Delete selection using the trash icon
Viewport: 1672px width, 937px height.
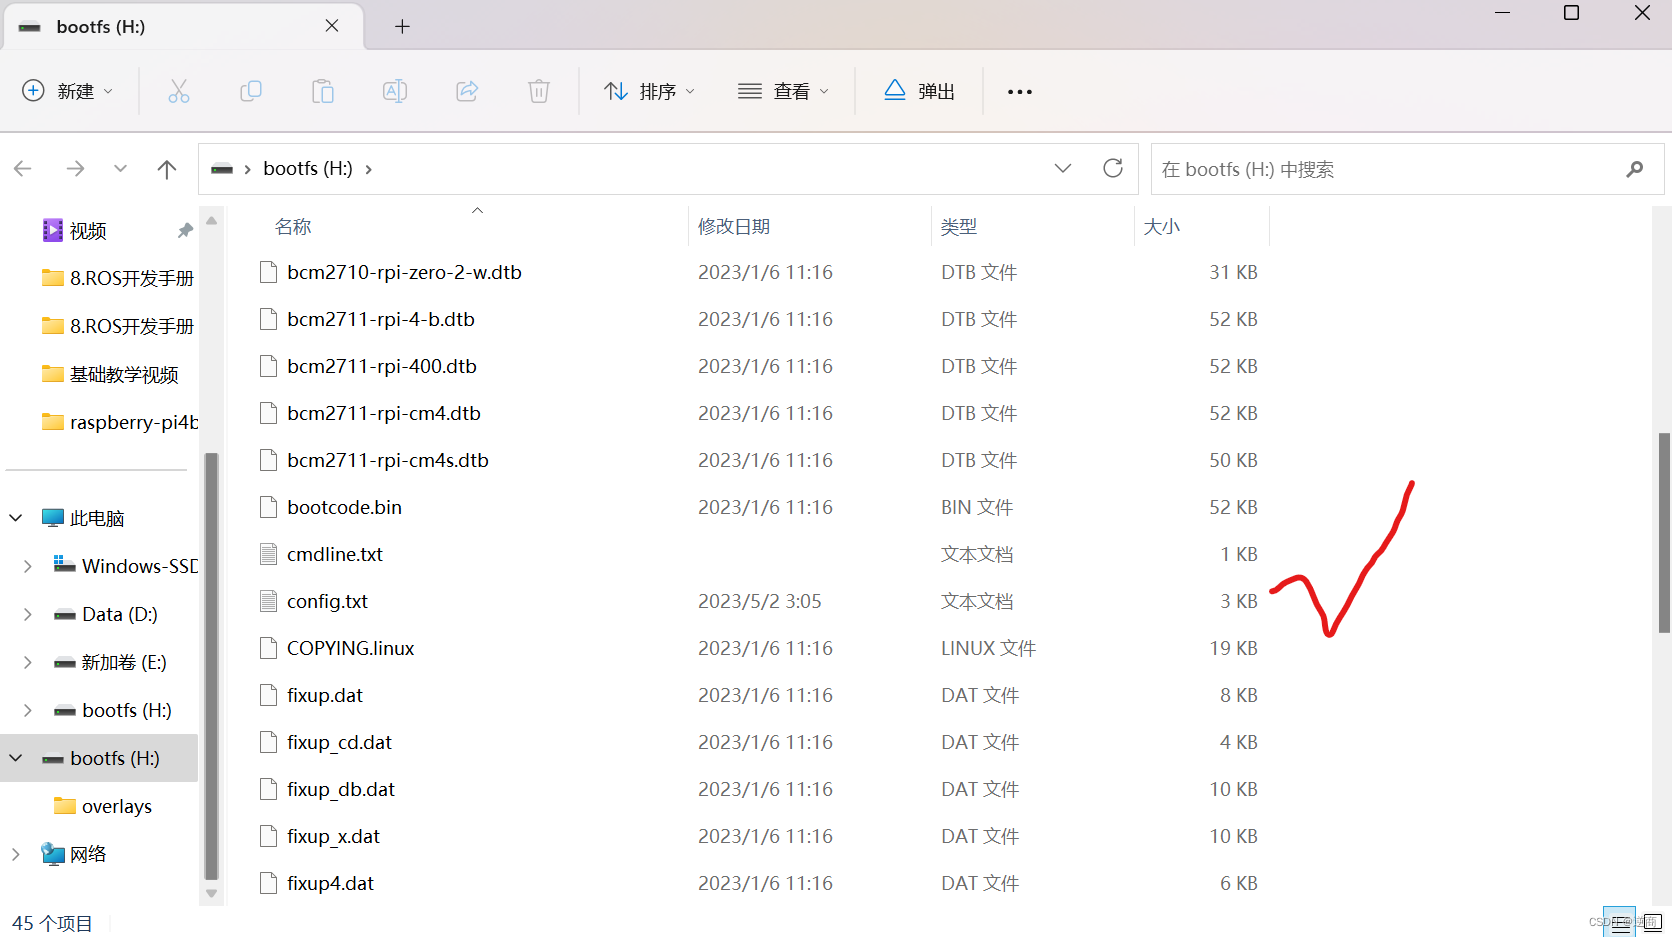(539, 90)
